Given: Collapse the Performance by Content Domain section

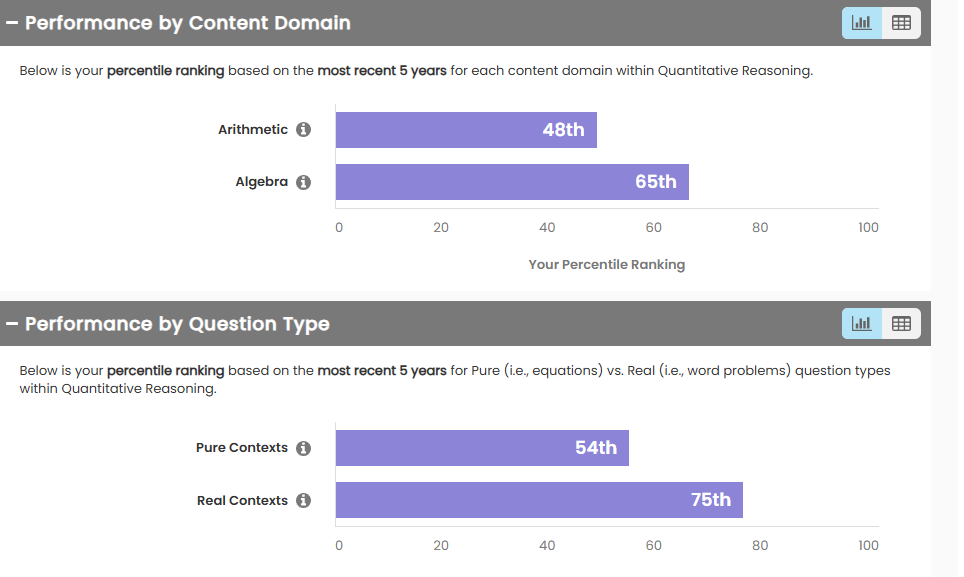Looking at the screenshot, I should point(11,22).
